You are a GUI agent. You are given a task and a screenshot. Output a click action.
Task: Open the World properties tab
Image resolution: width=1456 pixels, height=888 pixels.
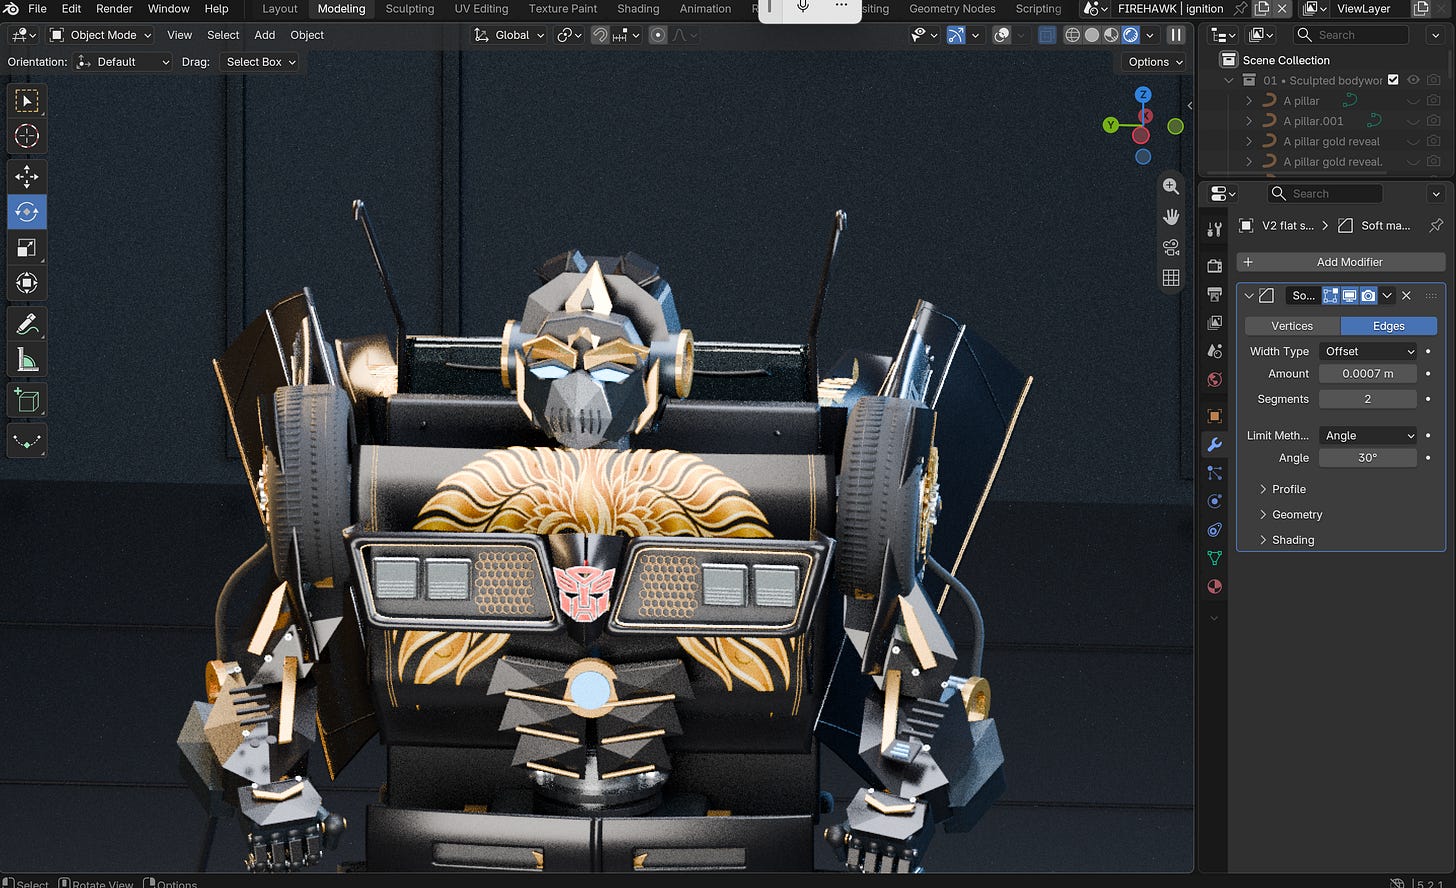tap(1215, 379)
